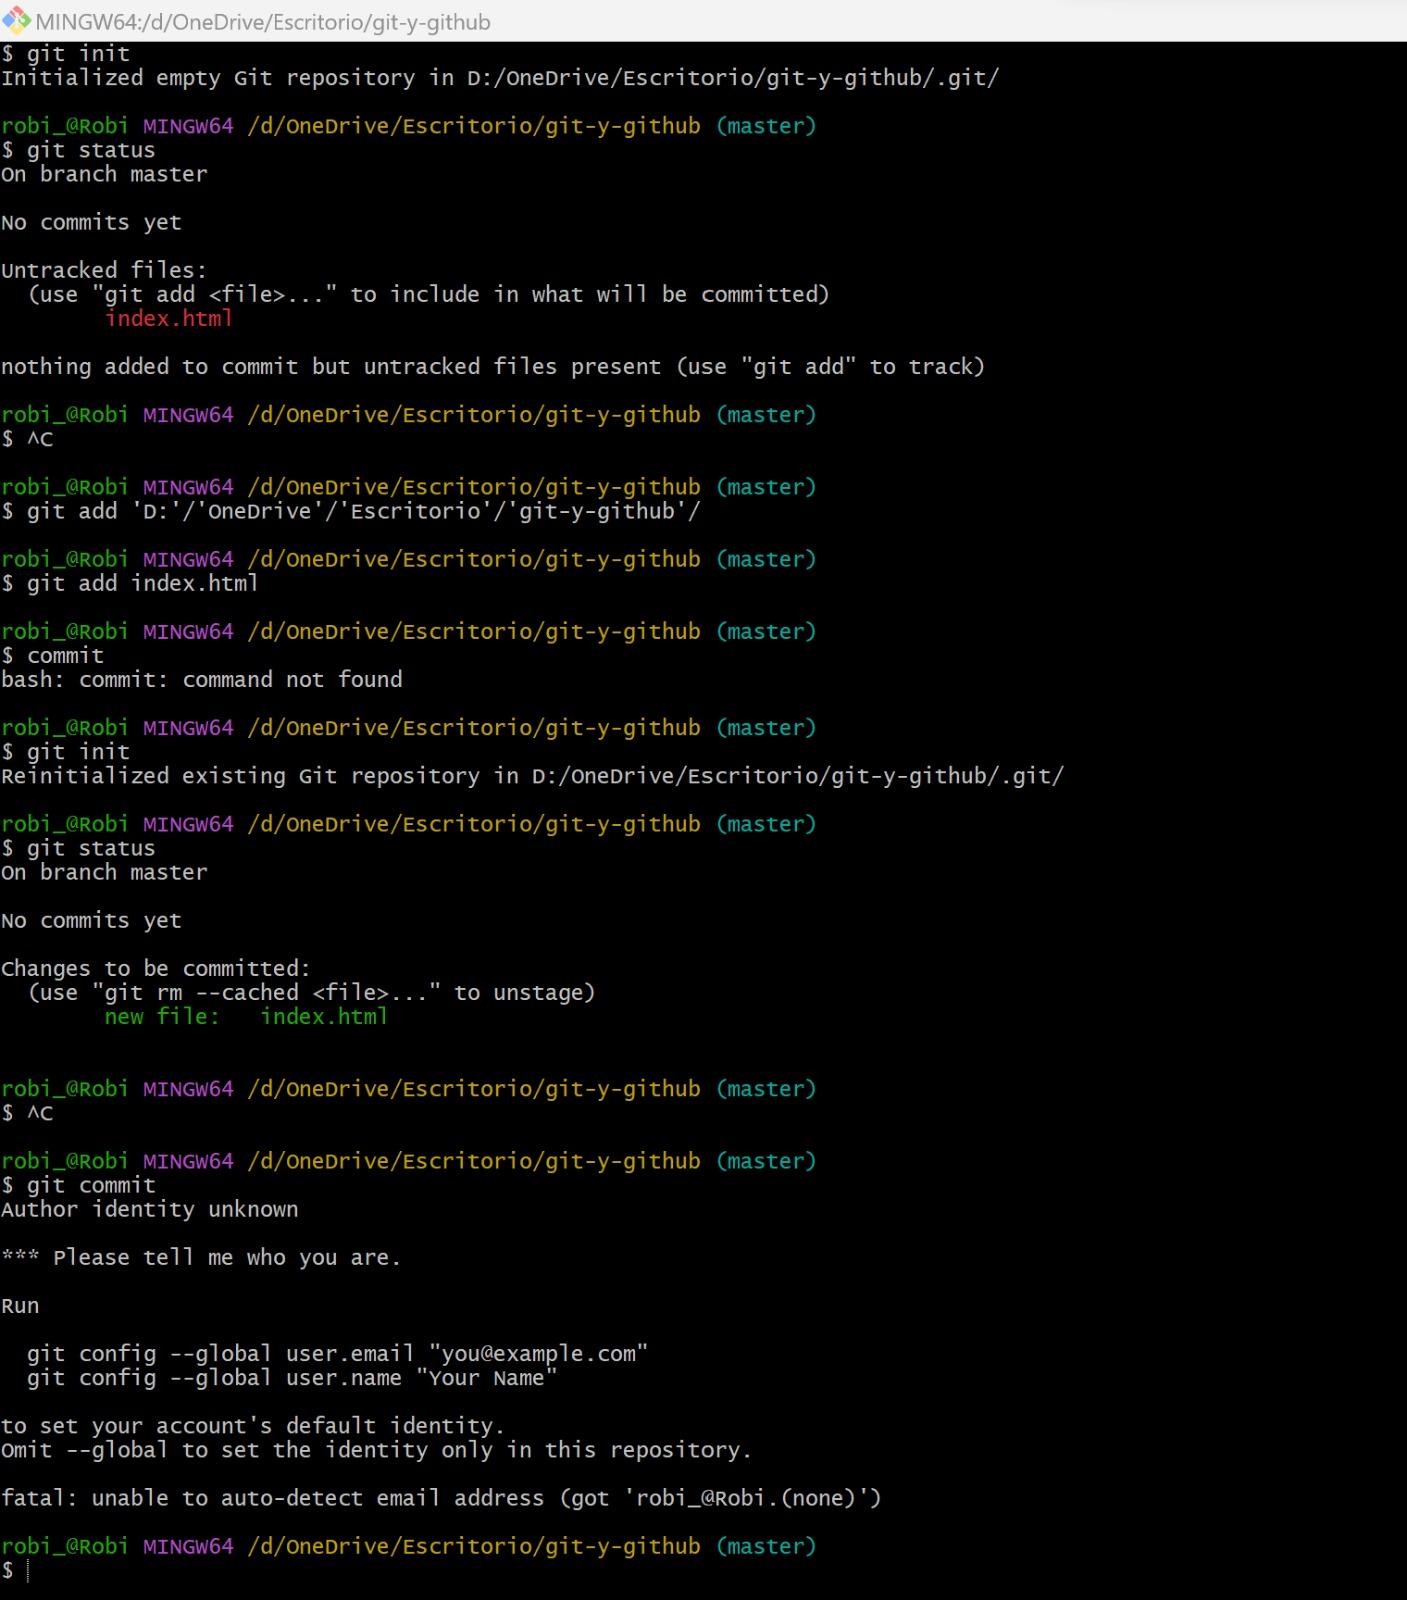Select the "Author identity unknown" message
1407x1600 pixels.
[x=150, y=1210]
